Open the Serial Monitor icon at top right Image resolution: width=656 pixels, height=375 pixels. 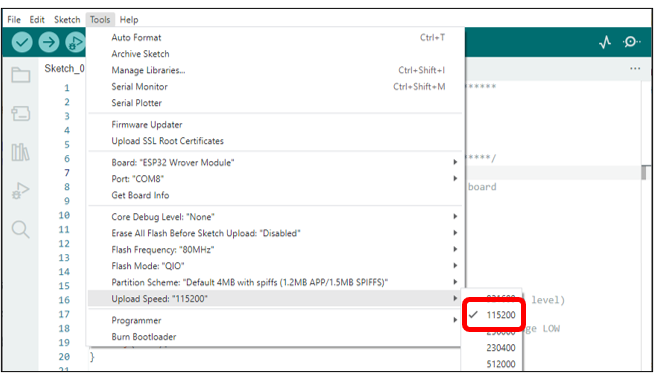click(x=631, y=42)
